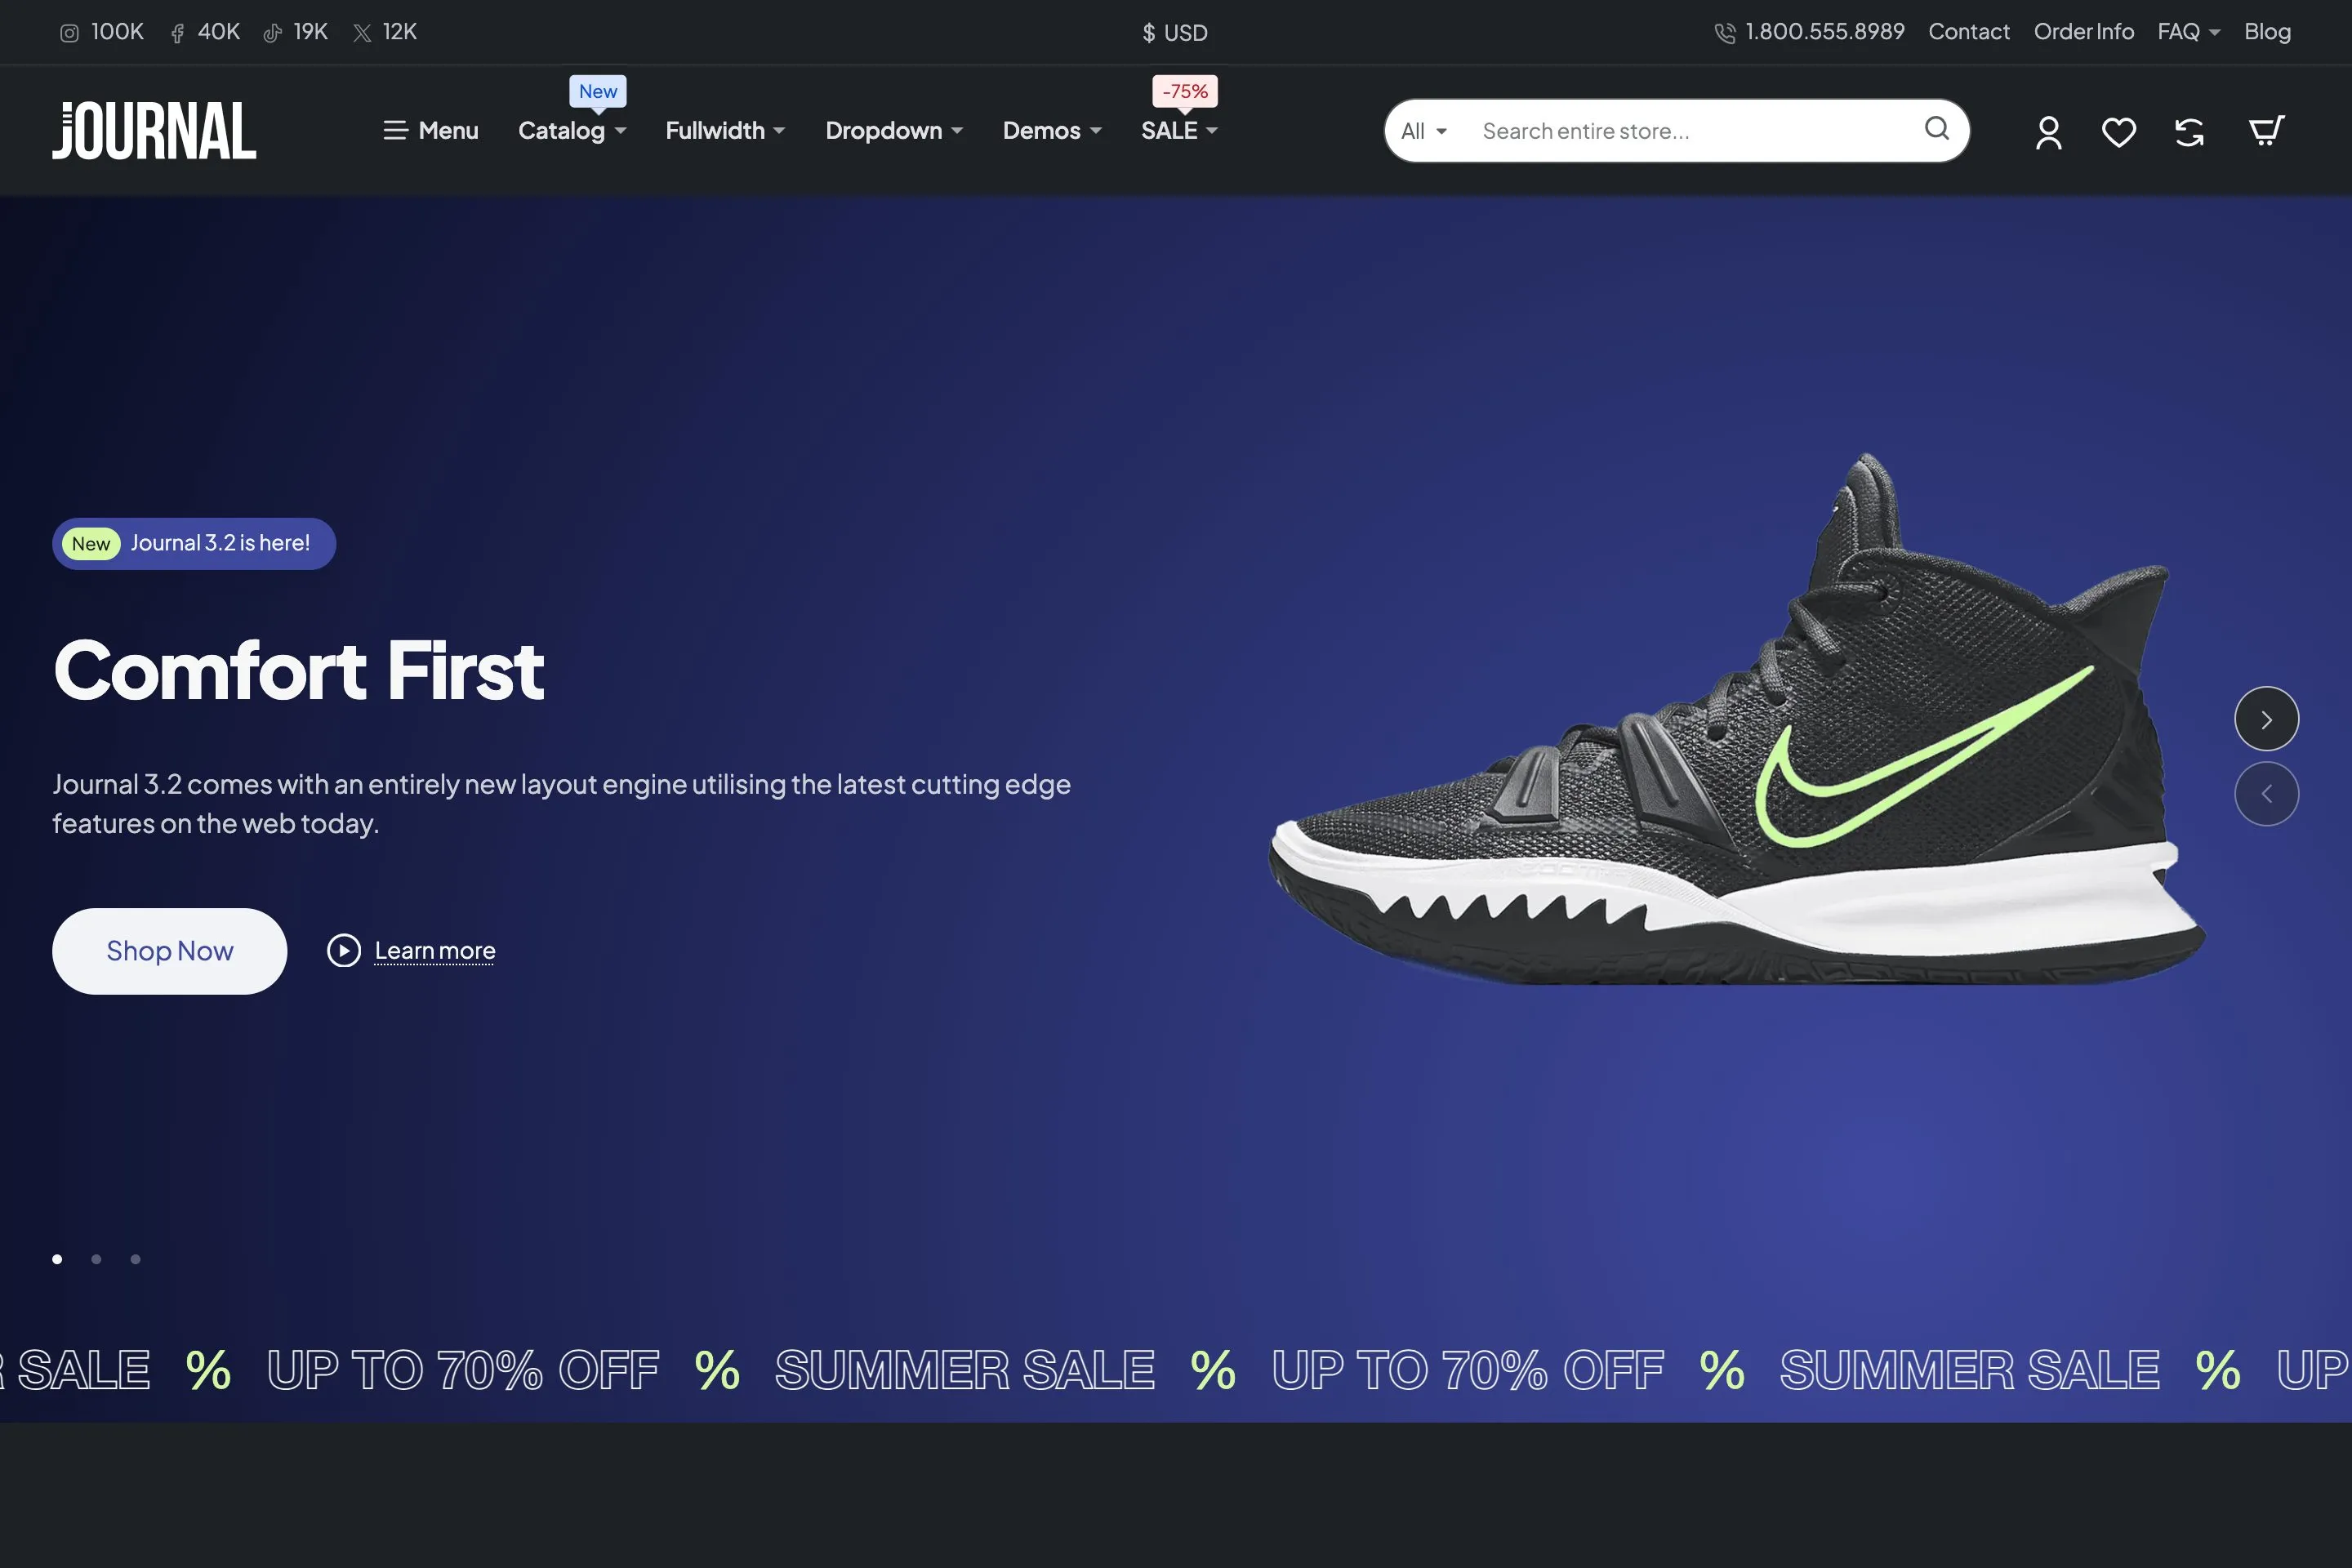2352x1568 pixels.
Task: Open the All search category dropdown
Action: pos(1424,131)
